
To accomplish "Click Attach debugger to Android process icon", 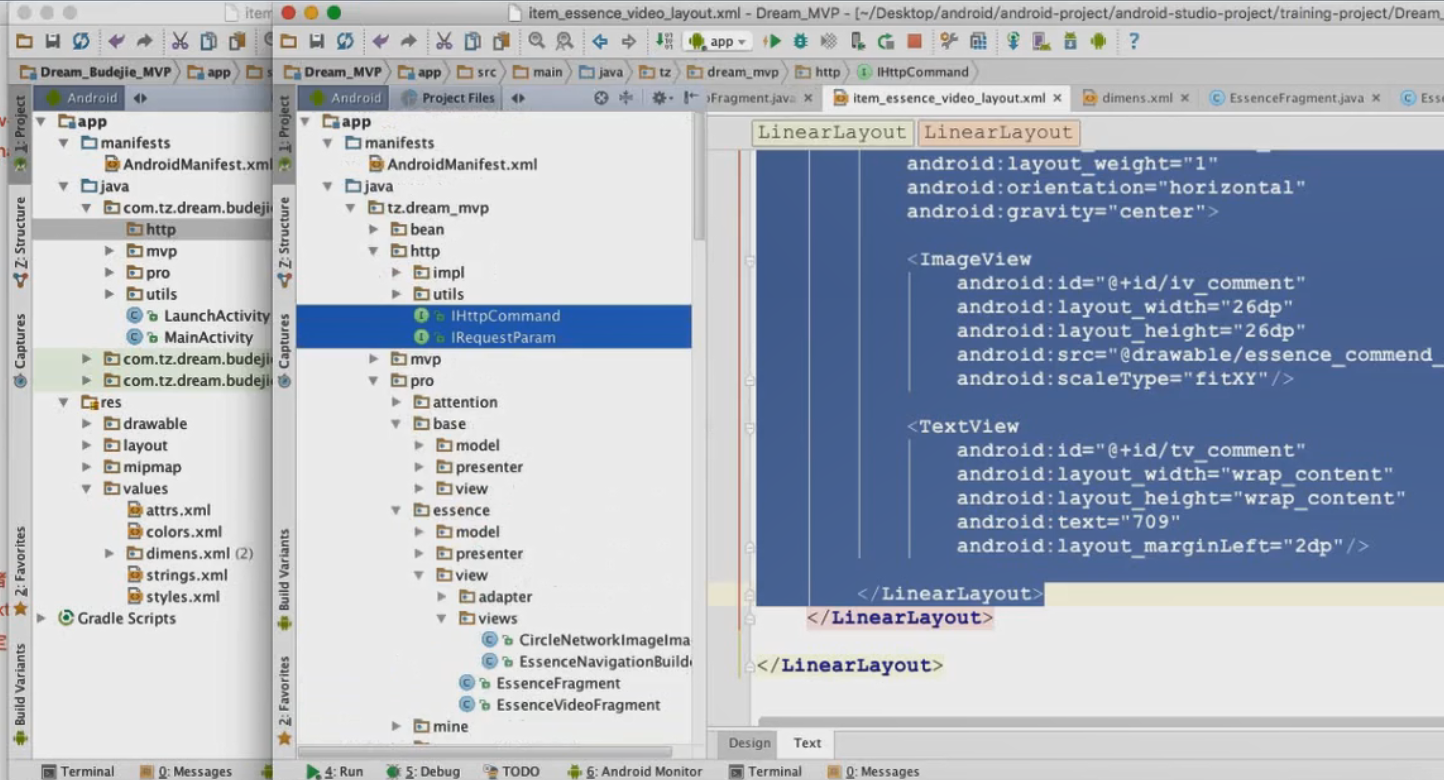I will click(857, 41).
